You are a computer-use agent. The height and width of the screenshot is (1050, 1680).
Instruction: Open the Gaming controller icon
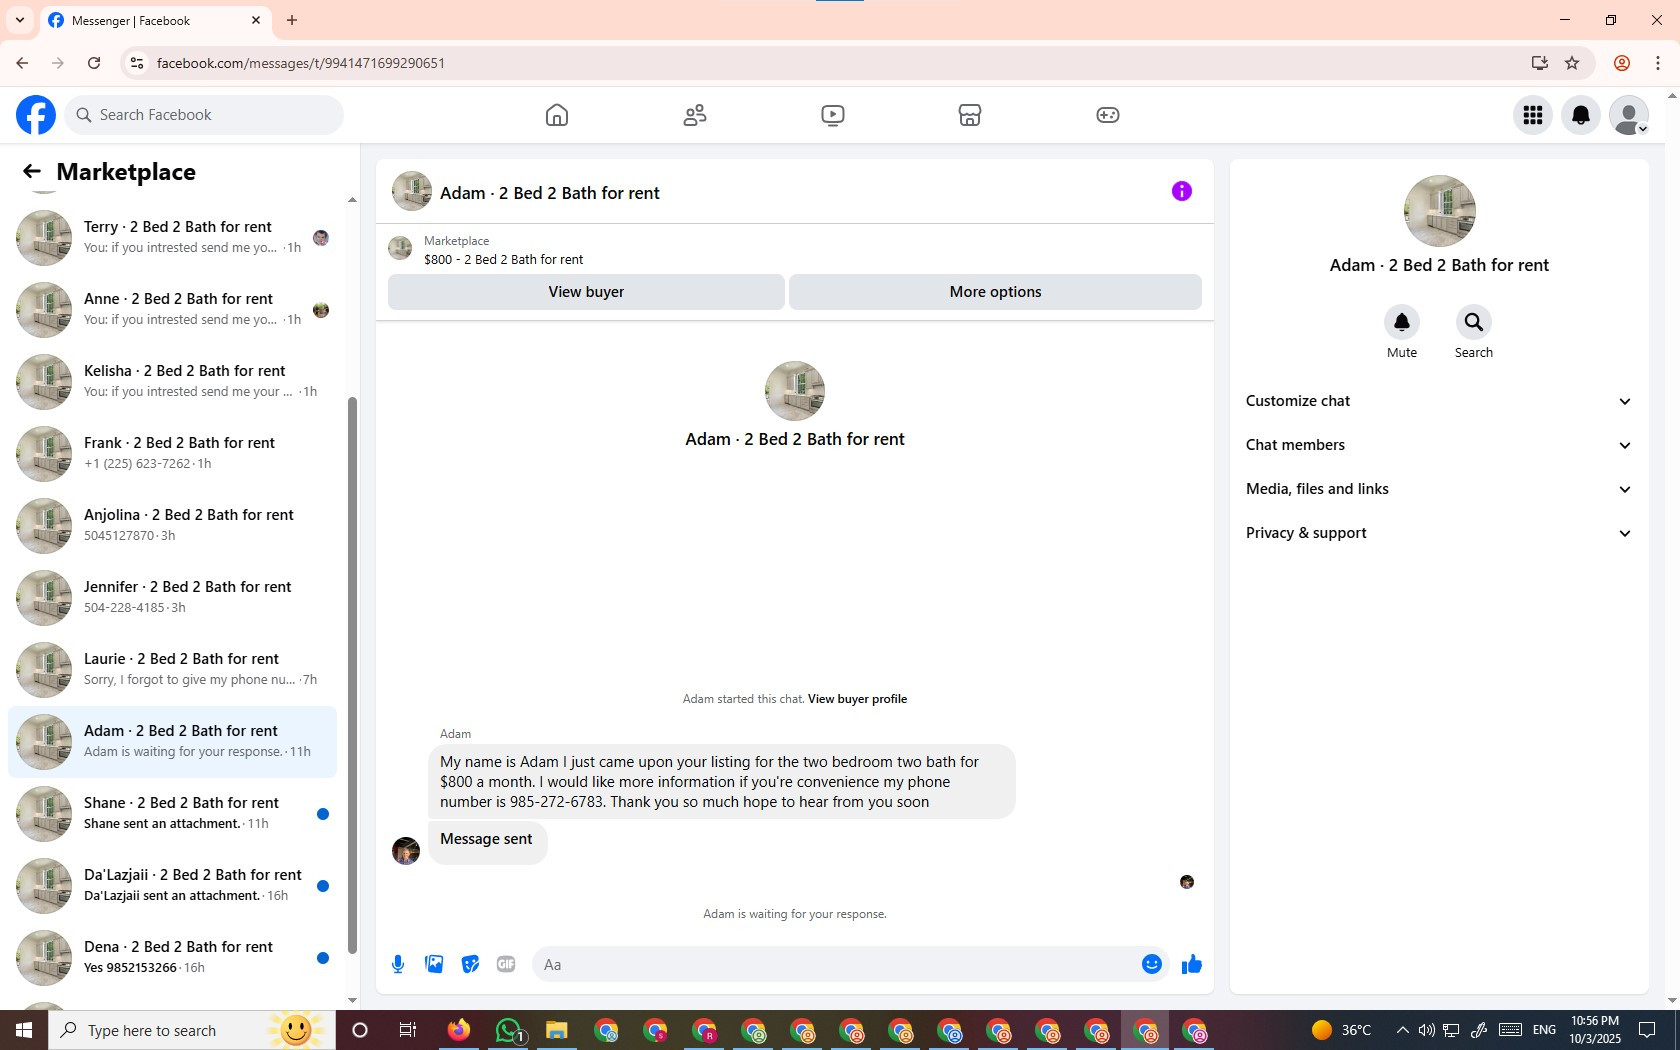click(1108, 115)
